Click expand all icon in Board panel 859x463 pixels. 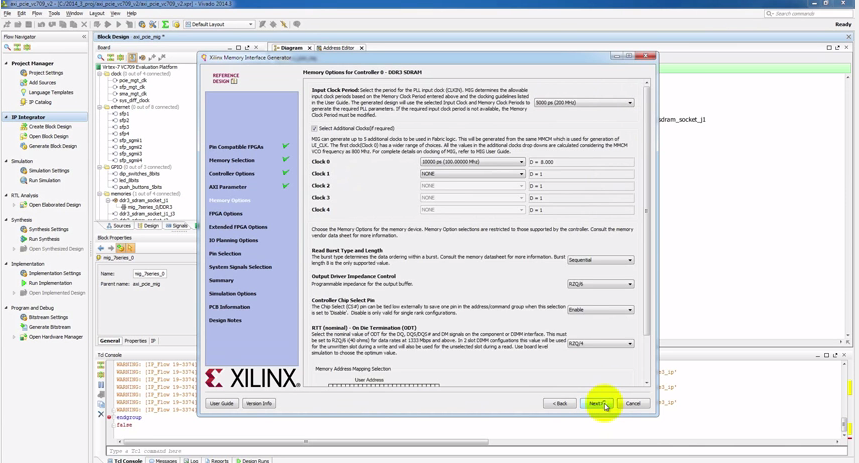121,57
